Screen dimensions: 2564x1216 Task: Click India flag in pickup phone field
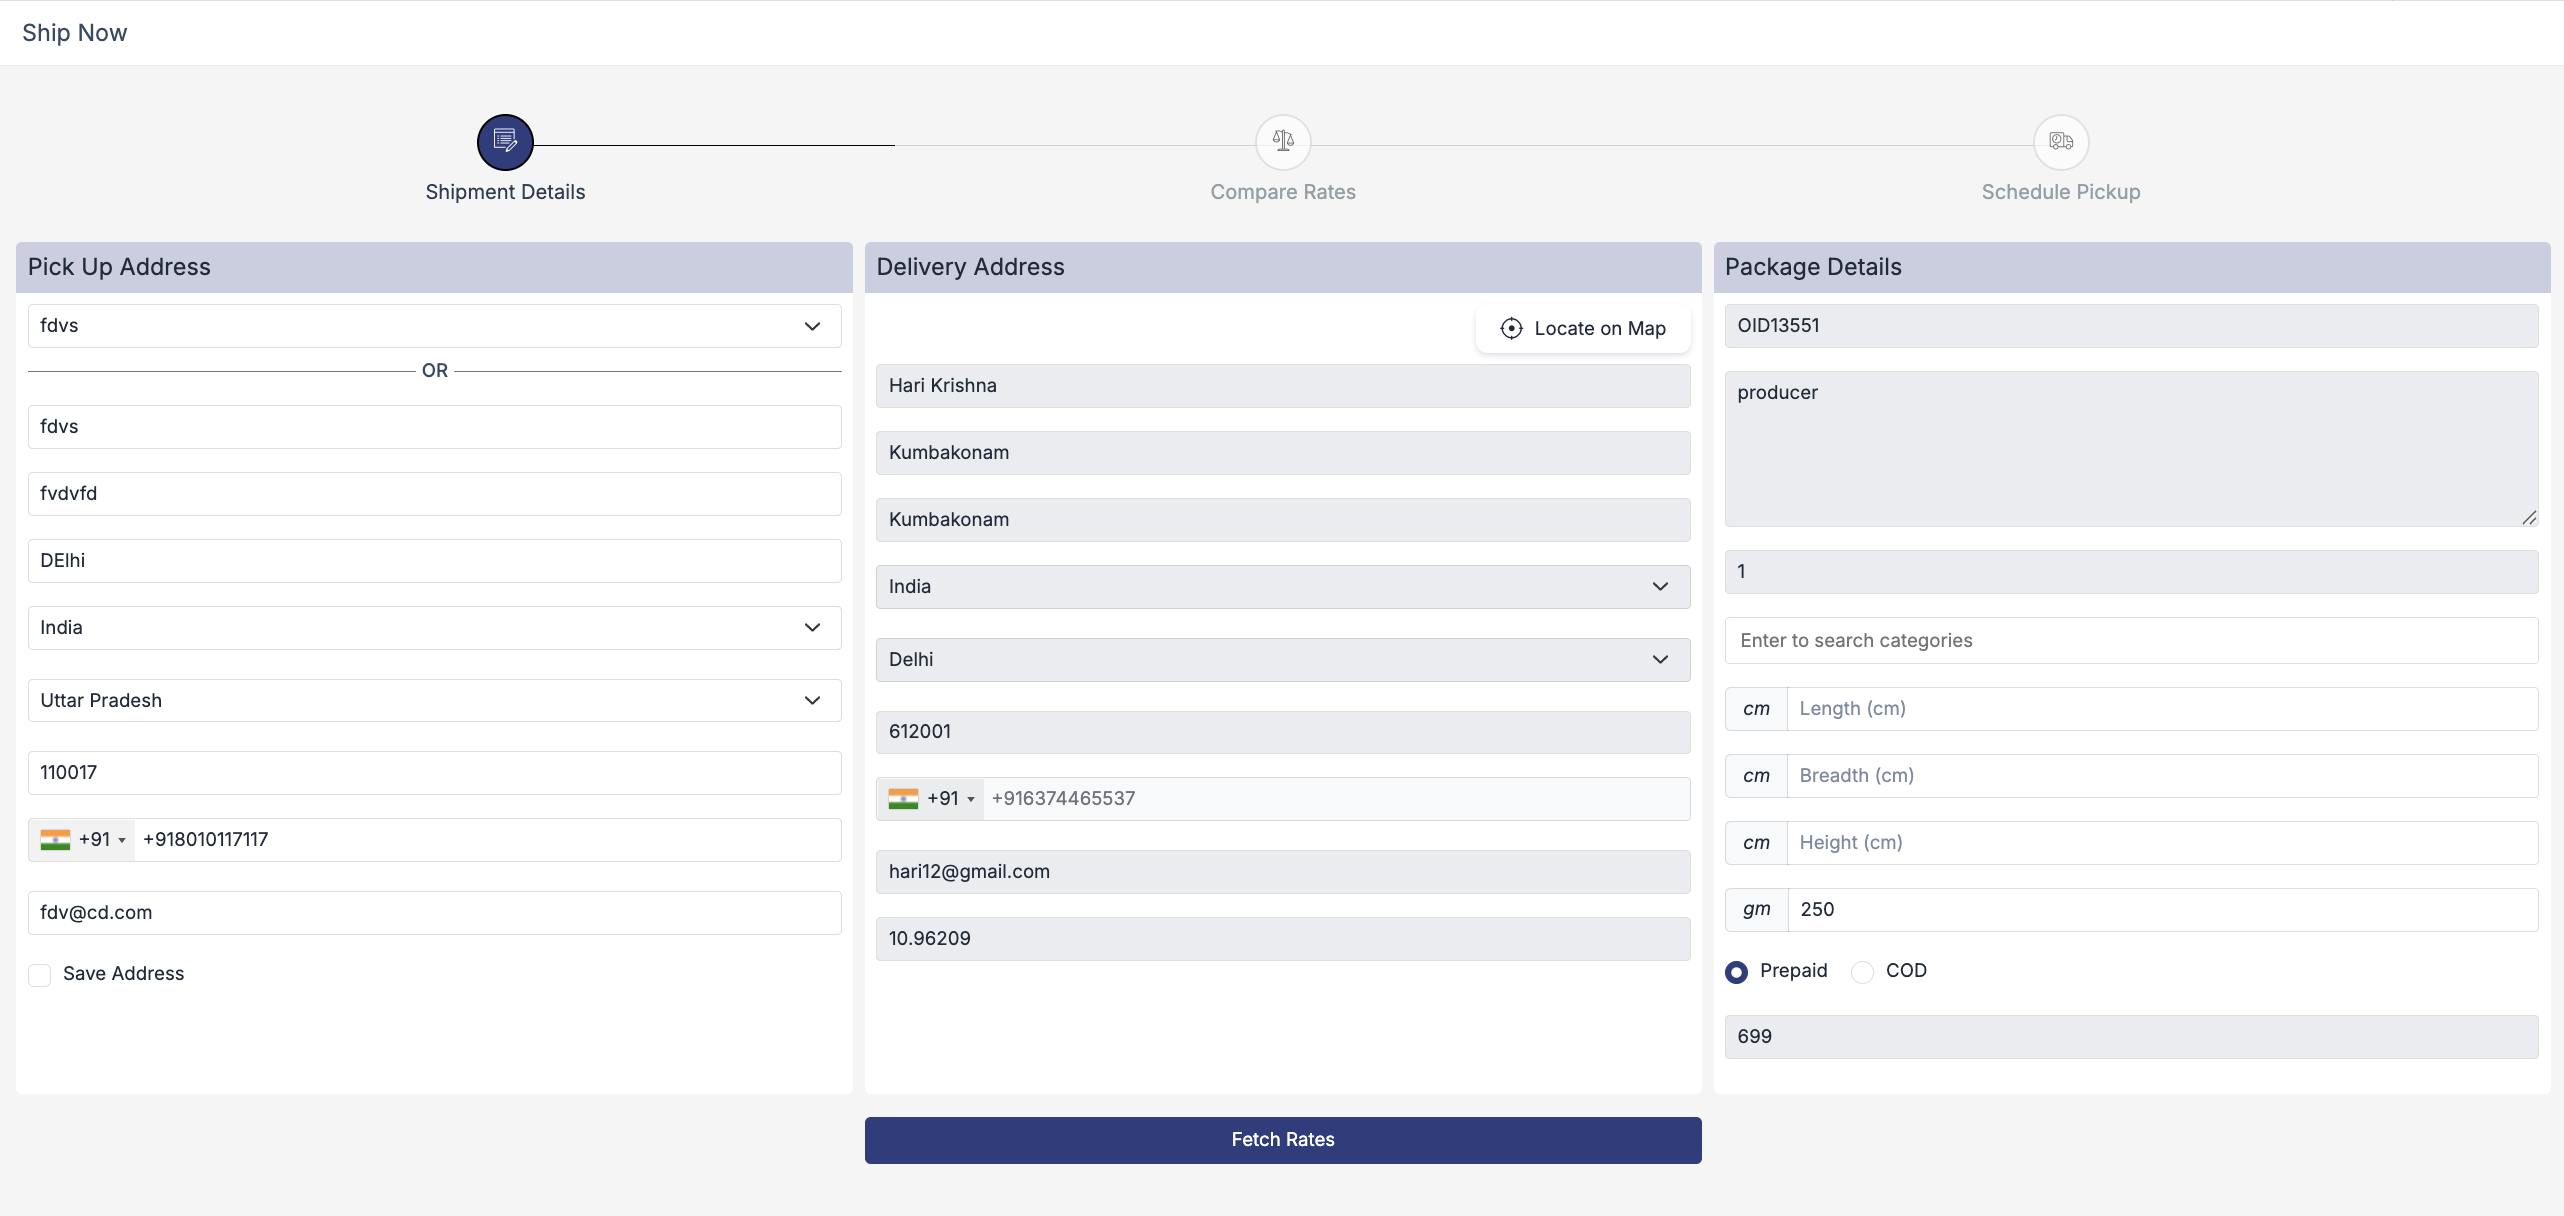[x=55, y=840]
